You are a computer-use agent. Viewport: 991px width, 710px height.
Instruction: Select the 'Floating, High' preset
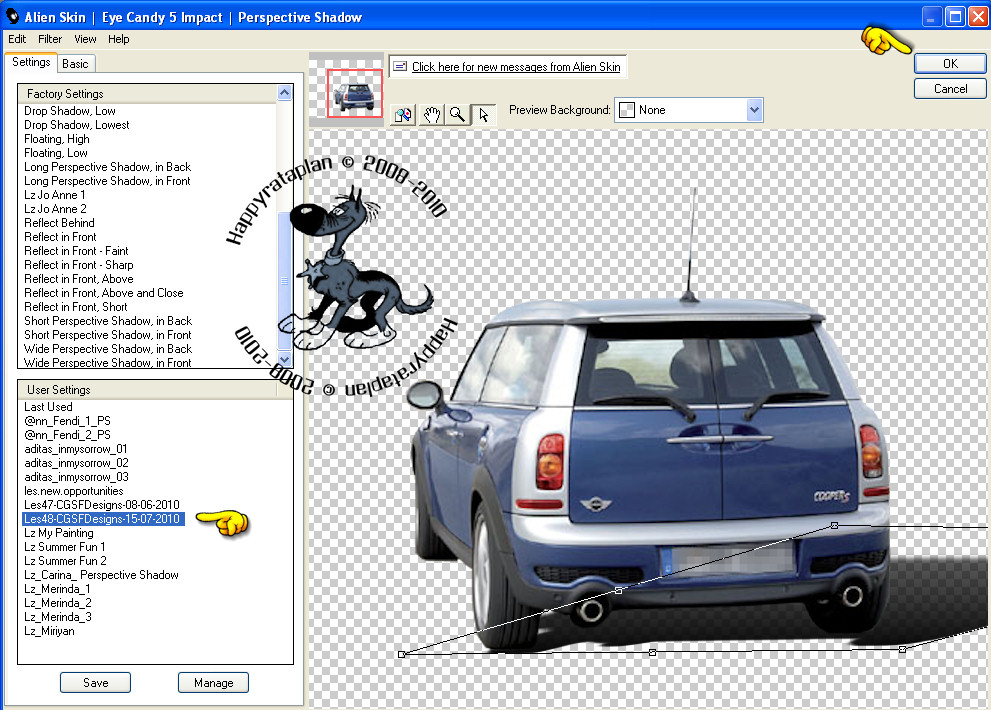tap(57, 139)
